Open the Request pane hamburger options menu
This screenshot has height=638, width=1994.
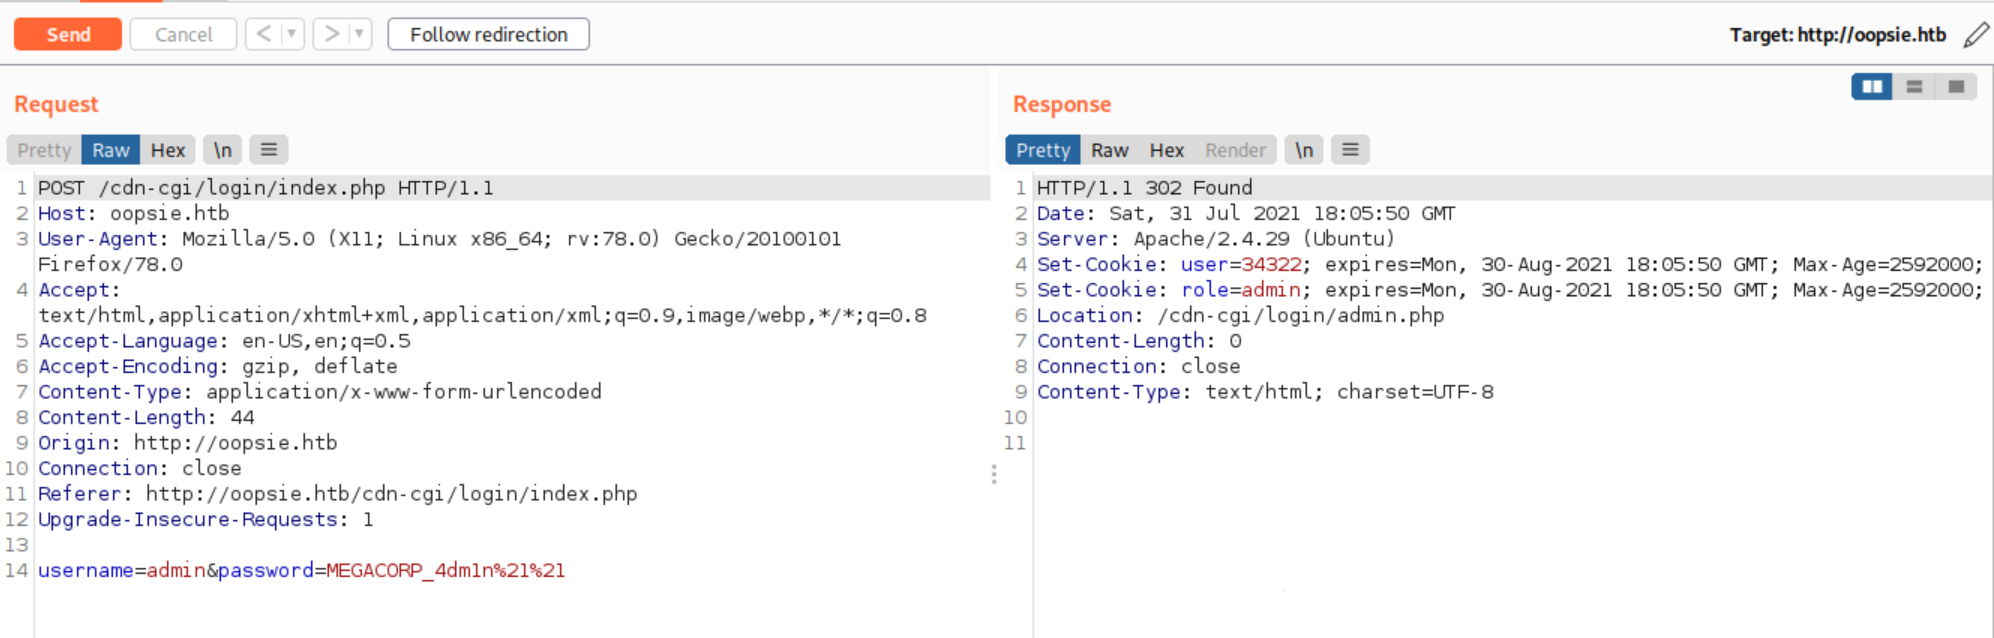coord(269,150)
